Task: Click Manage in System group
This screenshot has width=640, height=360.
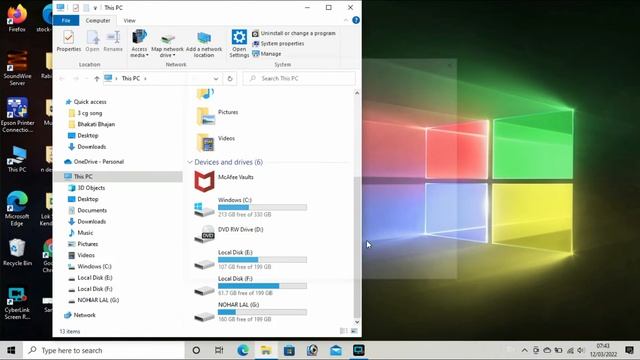Action: coord(267,53)
